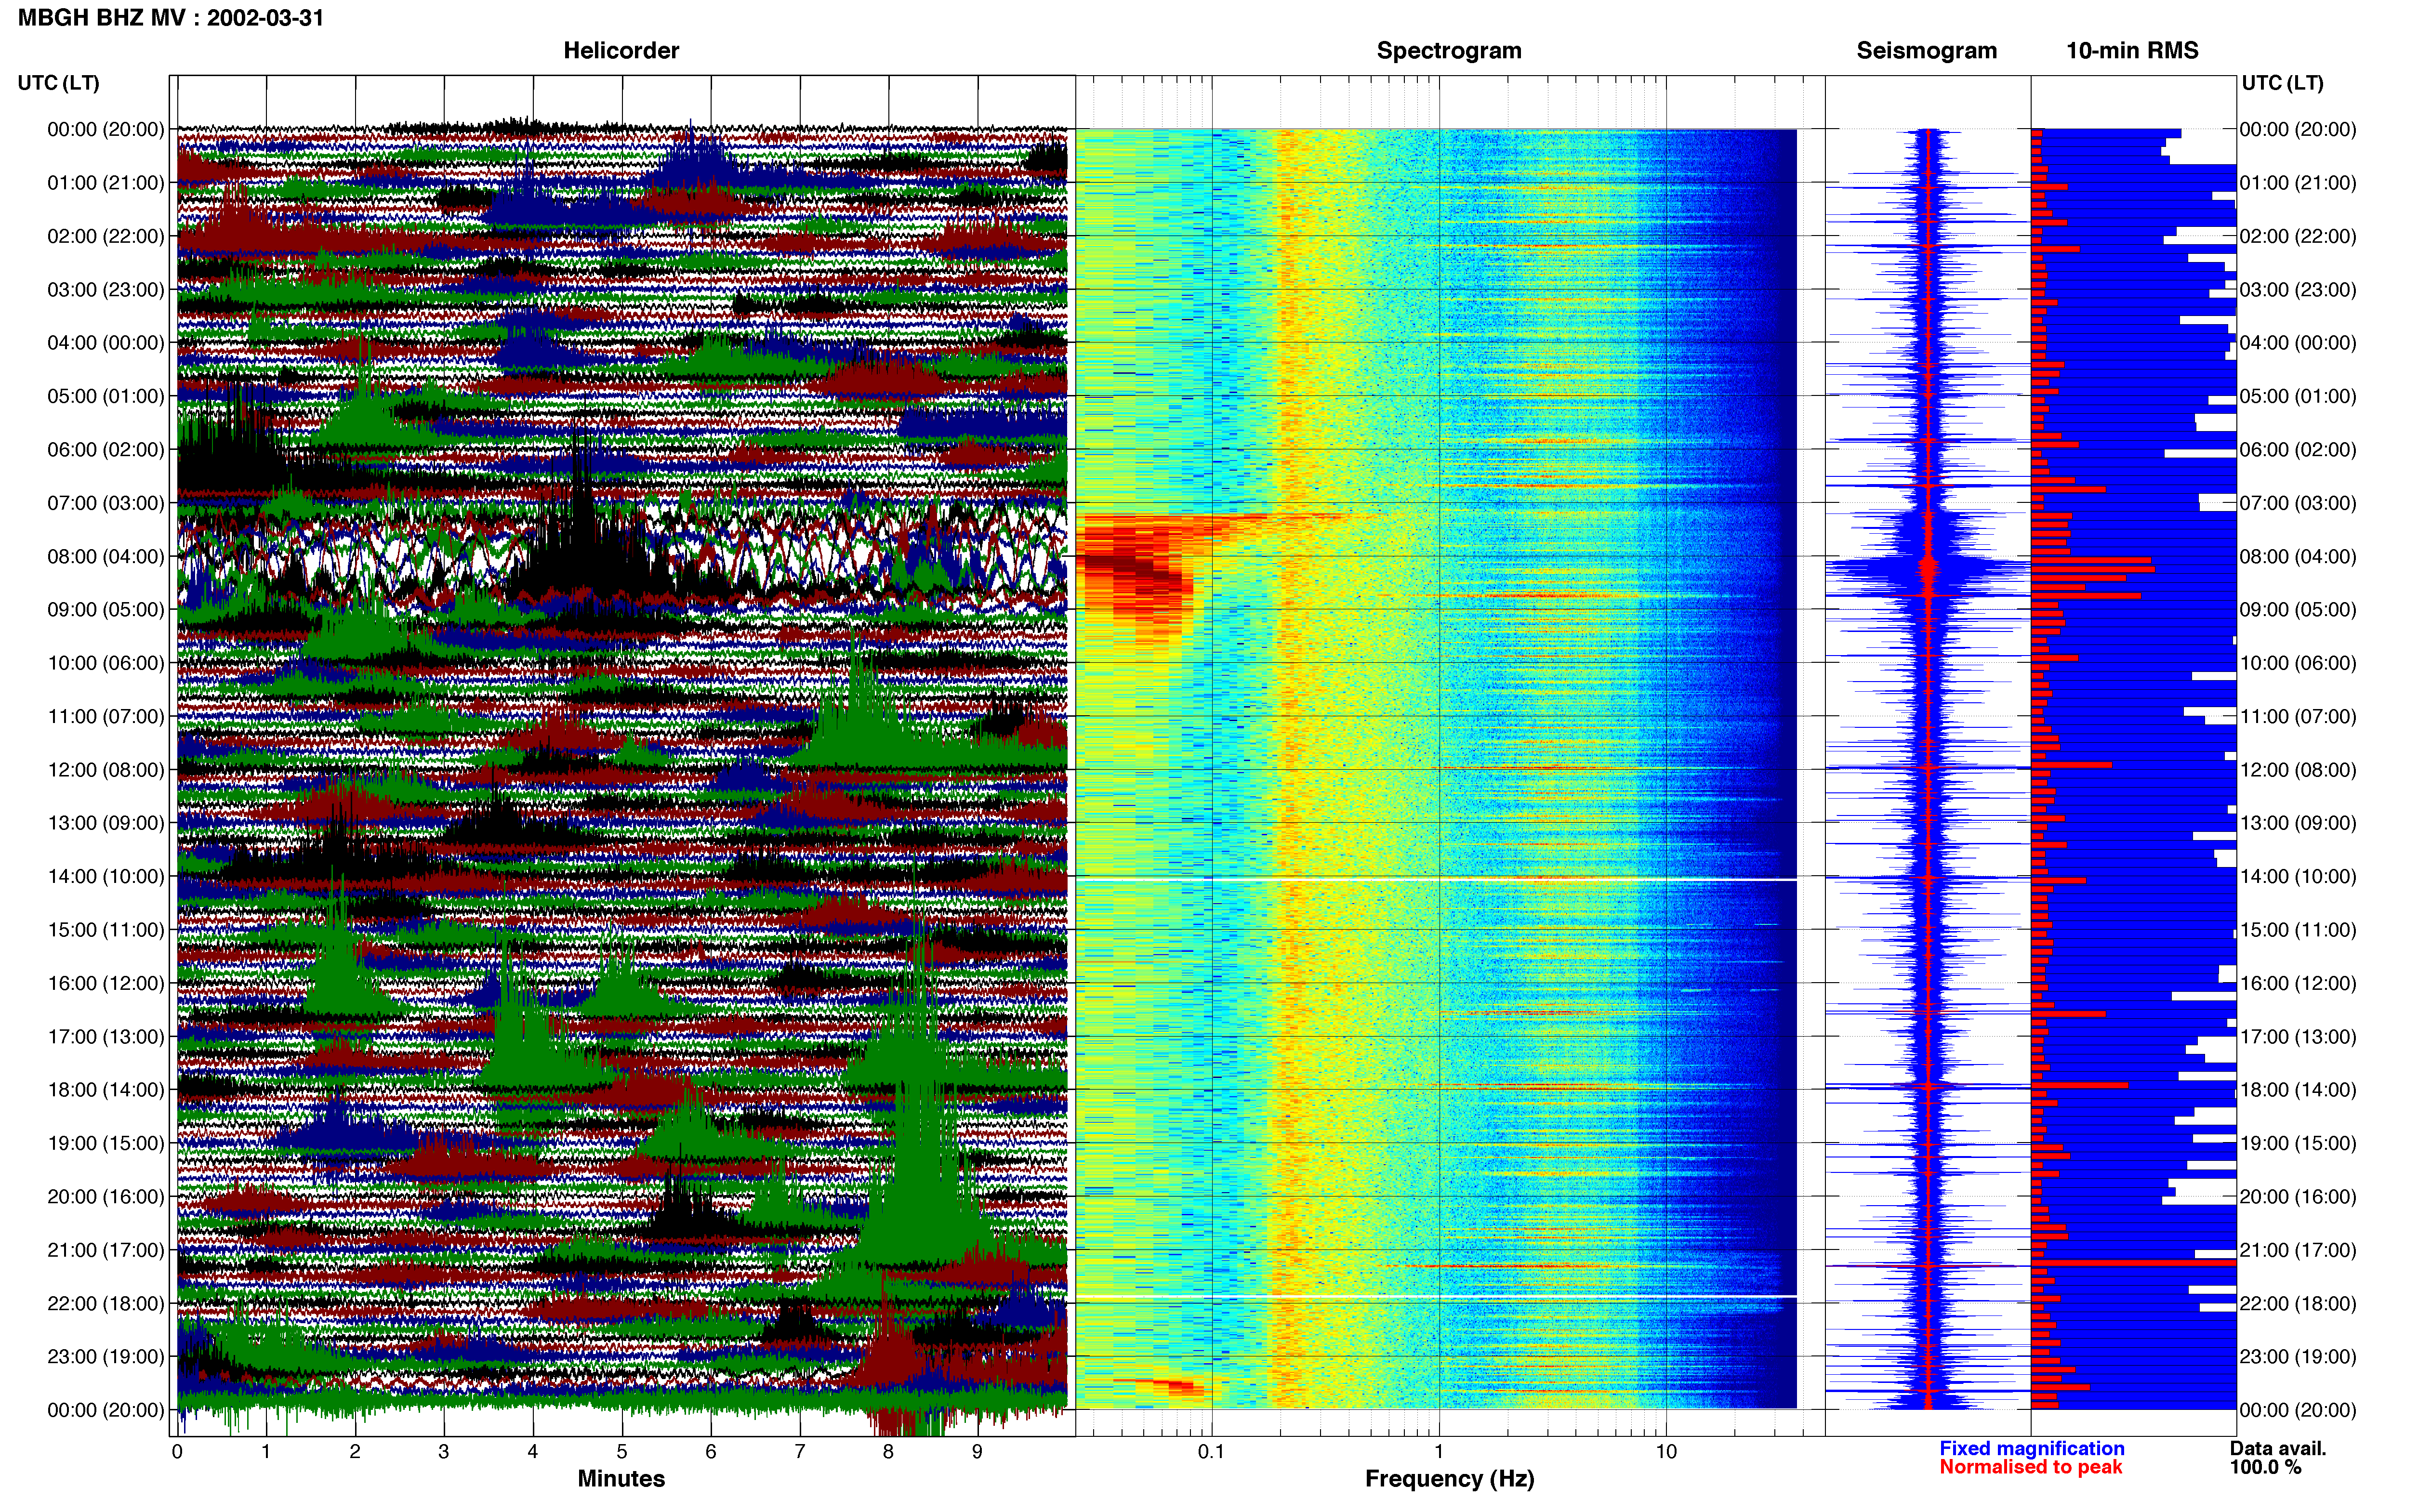Click the white spectrogram gap line near 14:00
Image resolution: width=2418 pixels, height=1512 pixels.
point(1436,879)
